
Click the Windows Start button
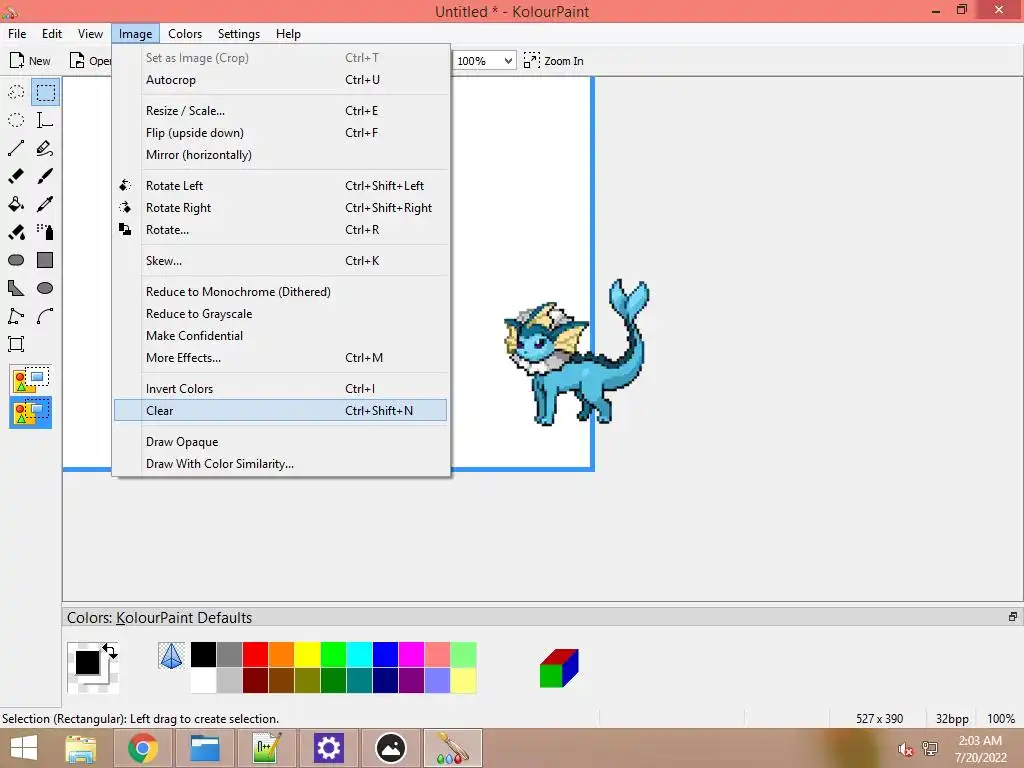[x=24, y=748]
